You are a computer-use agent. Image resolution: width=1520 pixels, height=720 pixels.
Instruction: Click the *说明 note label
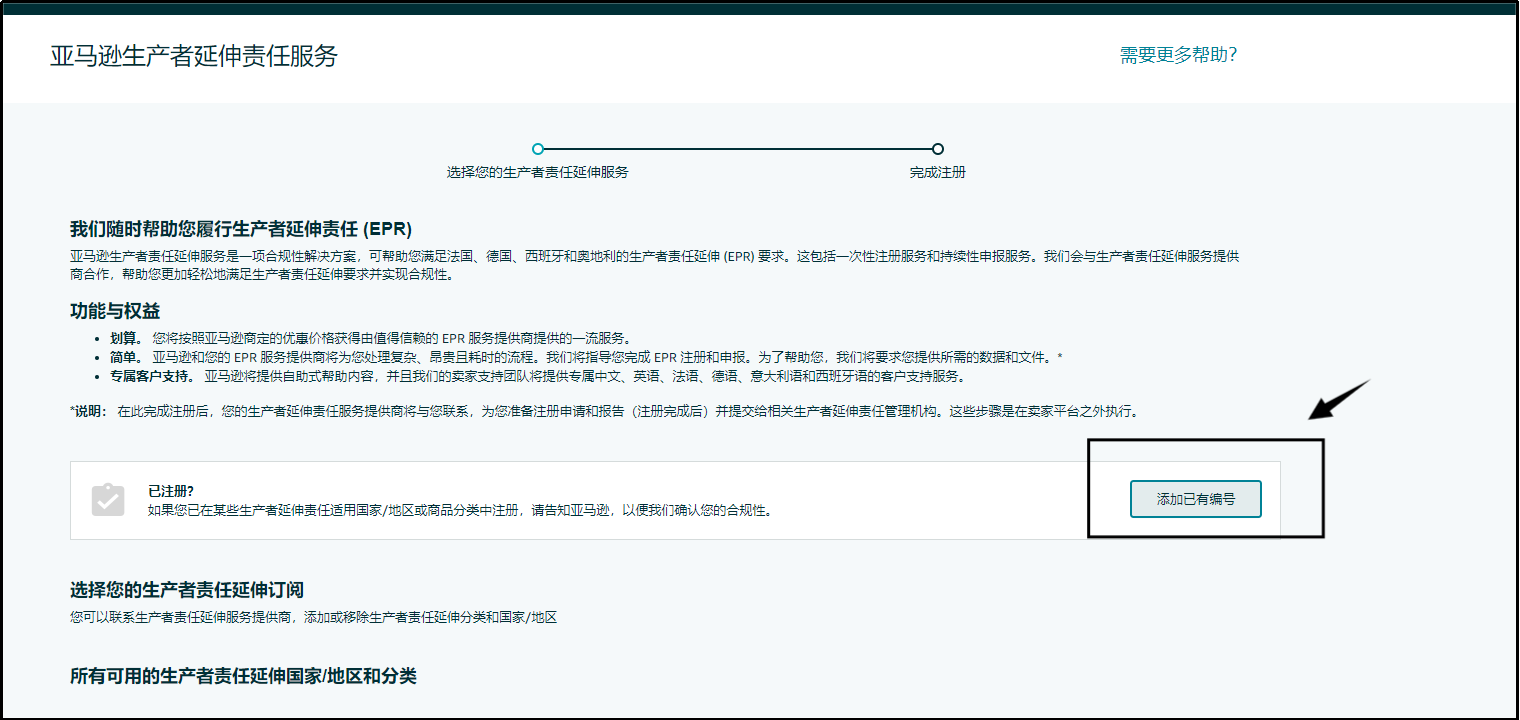click(88, 411)
